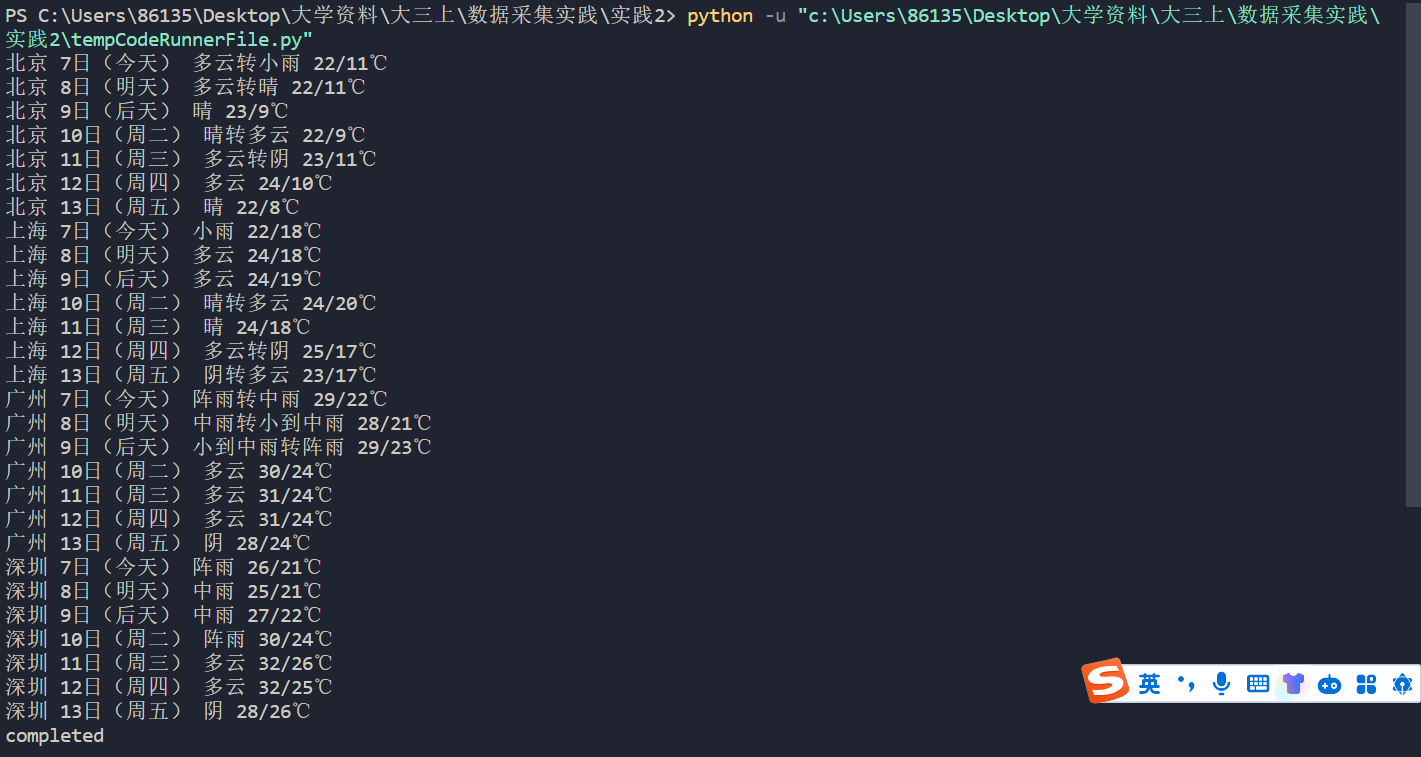Image resolution: width=1421 pixels, height=757 pixels.
Task: Open the Sogou input method logo menu
Action: tap(1106, 681)
